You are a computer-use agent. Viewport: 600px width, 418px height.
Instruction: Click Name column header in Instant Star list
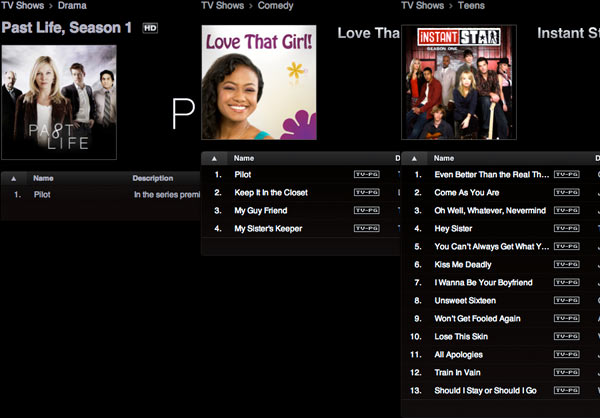tap(445, 158)
